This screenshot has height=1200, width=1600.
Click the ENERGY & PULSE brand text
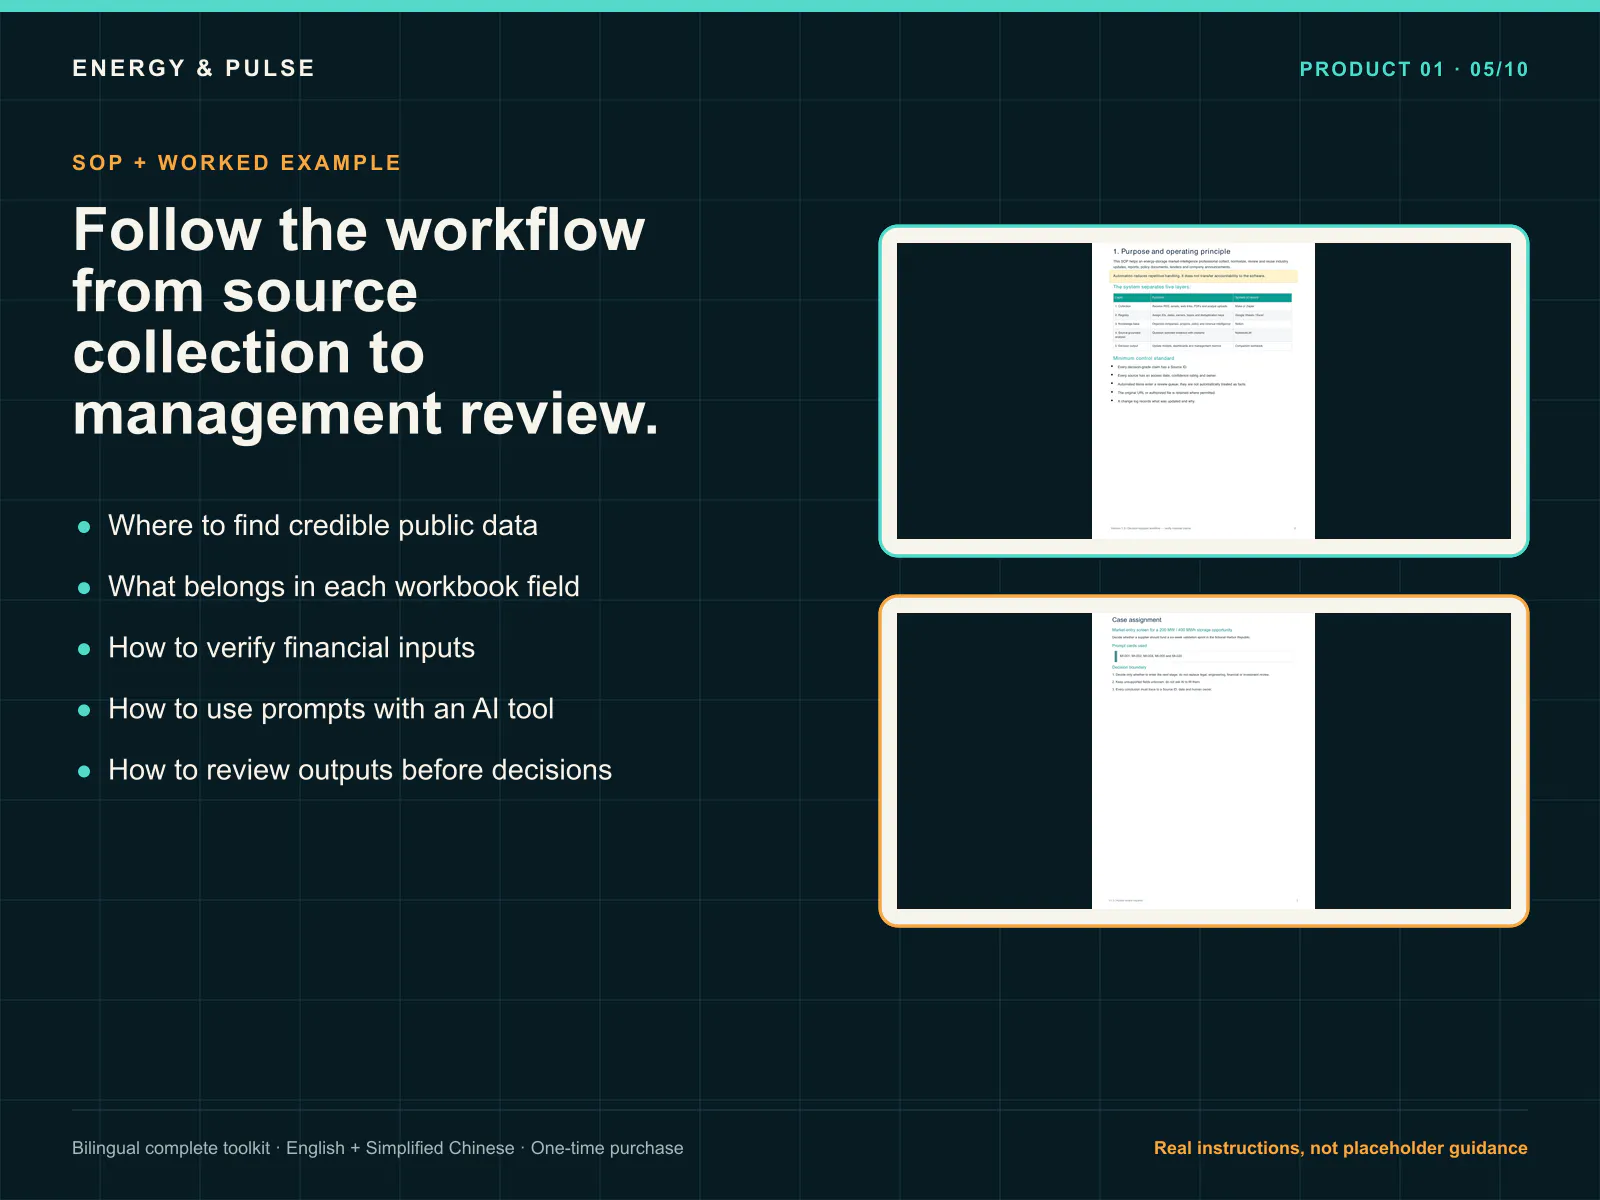click(193, 68)
